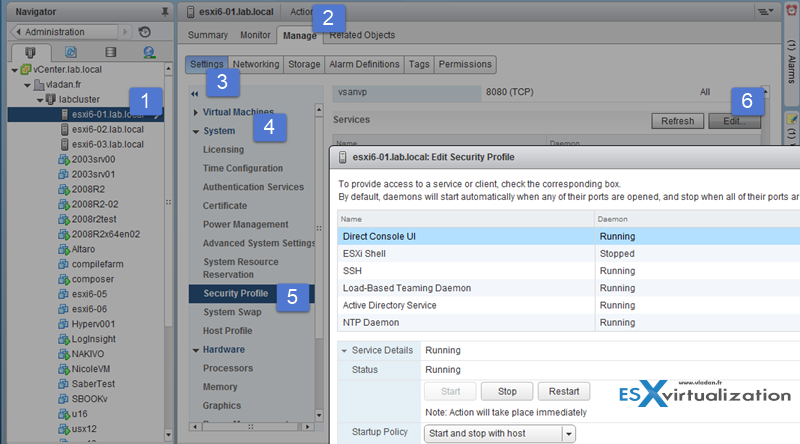Collapse the vladan.fr datacenter node

point(27,85)
